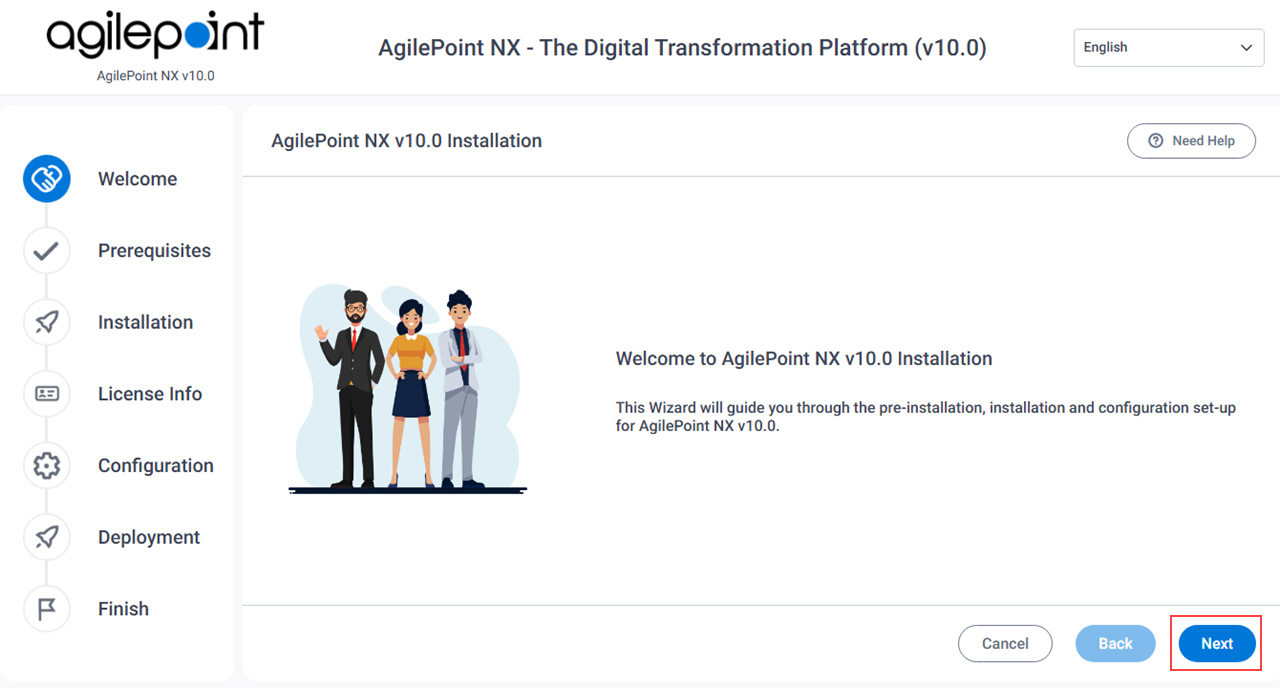The width and height of the screenshot is (1280, 688).
Task: Open Need Help
Action: (1191, 141)
